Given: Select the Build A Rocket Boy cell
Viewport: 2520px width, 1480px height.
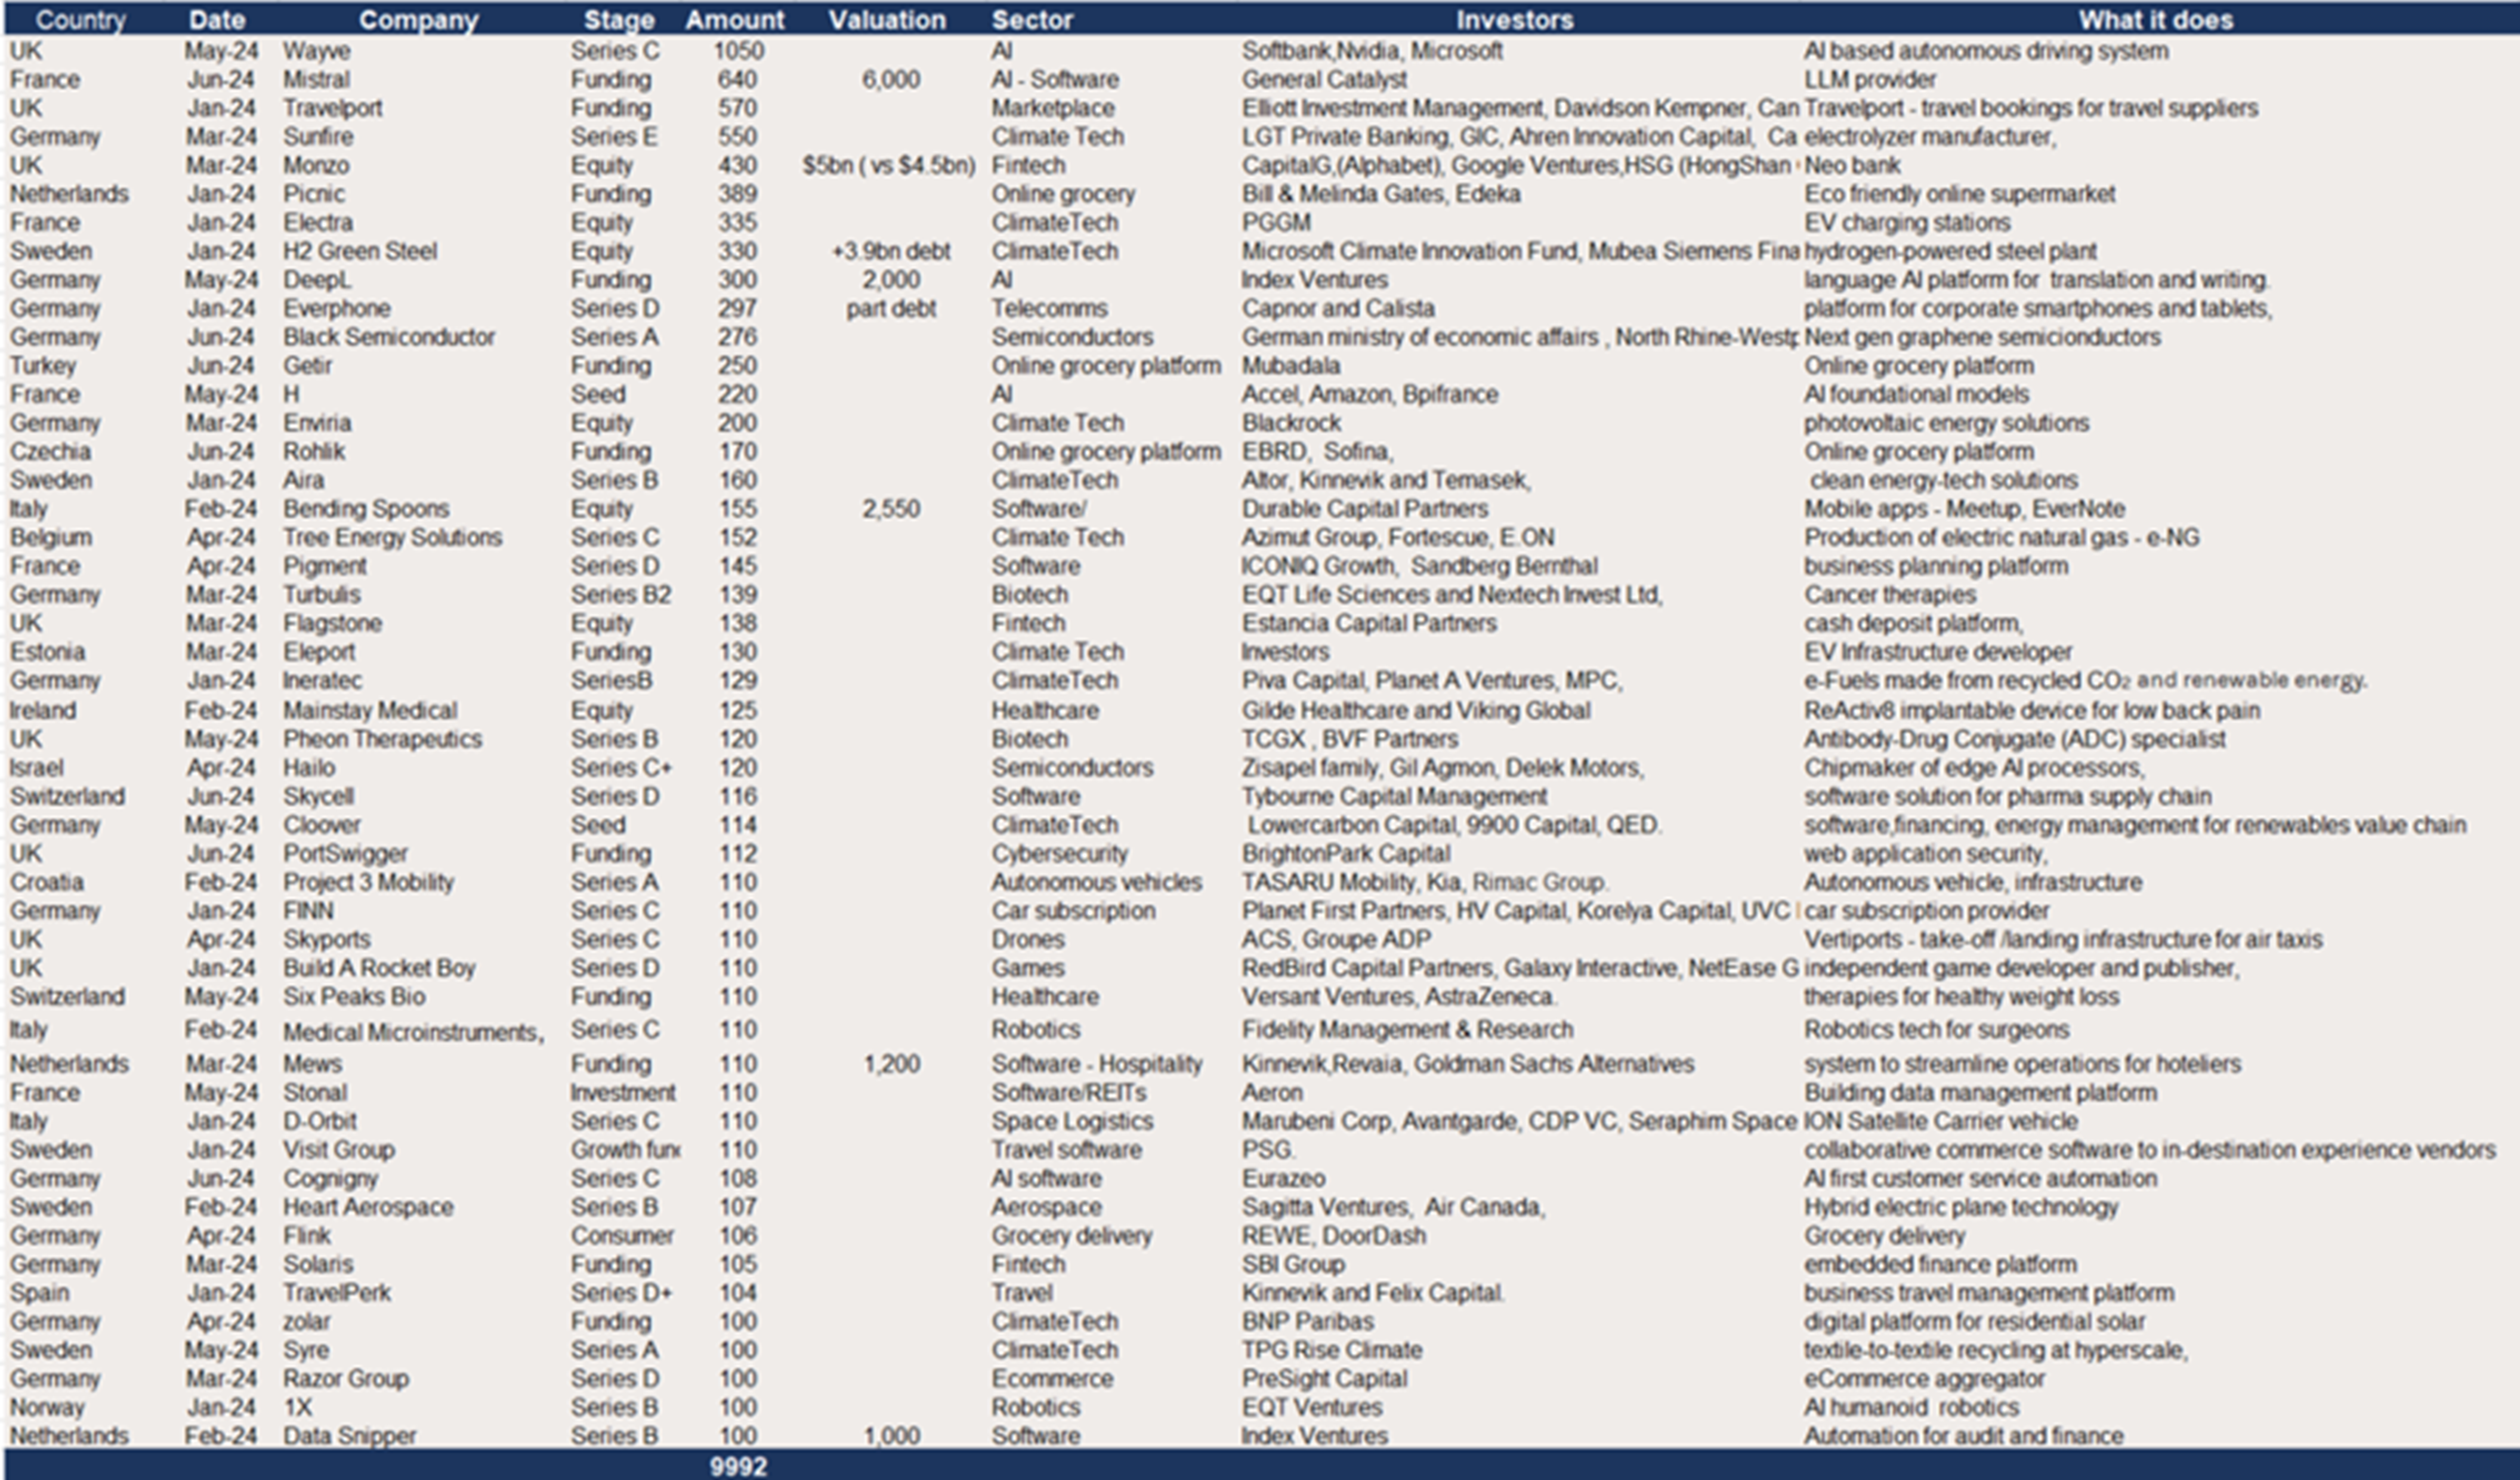Looking at the screenshot, I should pyautogui.click(x=379, y=969).
